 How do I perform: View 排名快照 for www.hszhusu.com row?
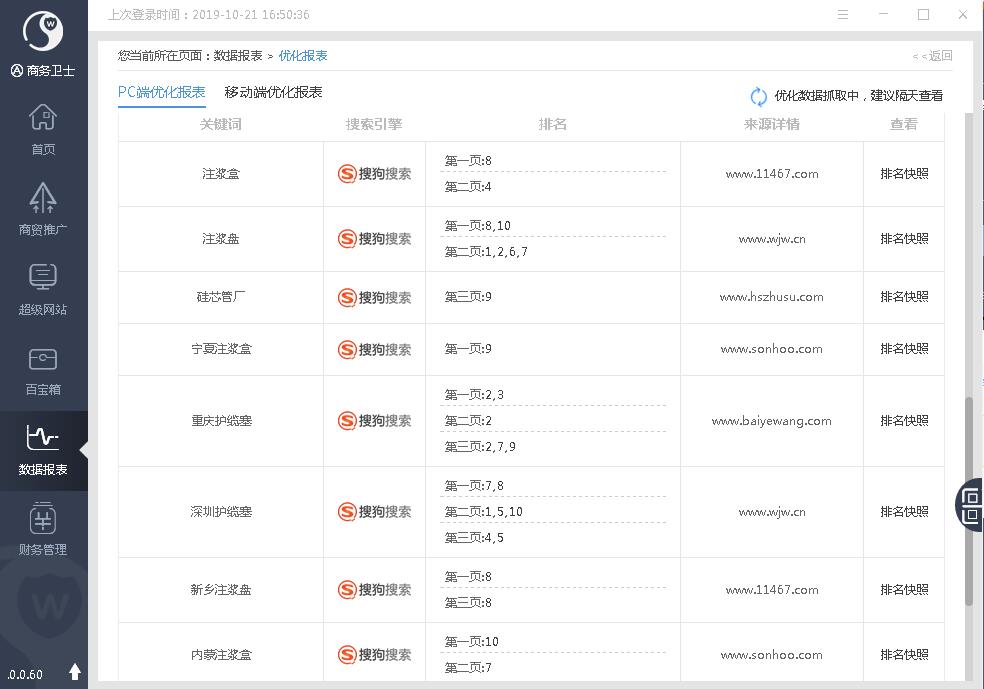tap(904, 297)
